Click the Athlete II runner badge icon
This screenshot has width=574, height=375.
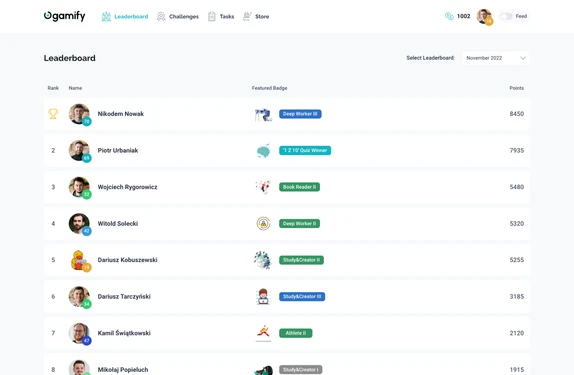coord(263,333)
